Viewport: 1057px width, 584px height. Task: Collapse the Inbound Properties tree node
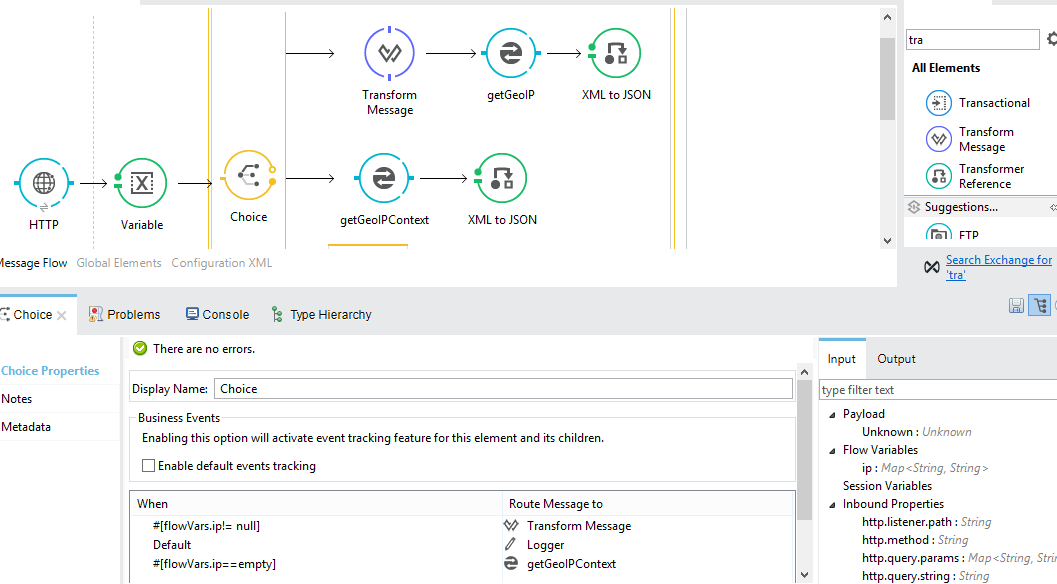coord(832,504)
